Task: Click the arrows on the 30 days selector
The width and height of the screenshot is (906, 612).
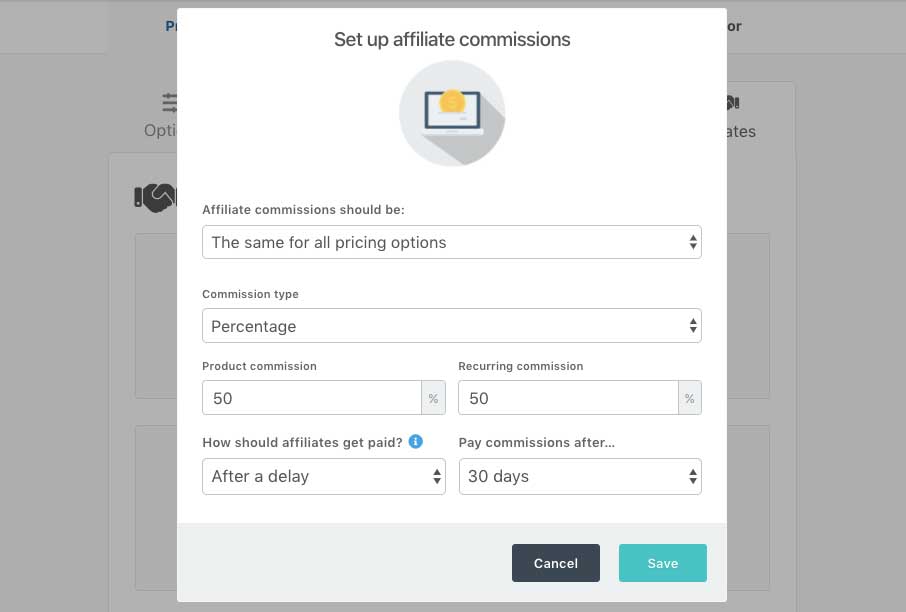Action: 693,476
